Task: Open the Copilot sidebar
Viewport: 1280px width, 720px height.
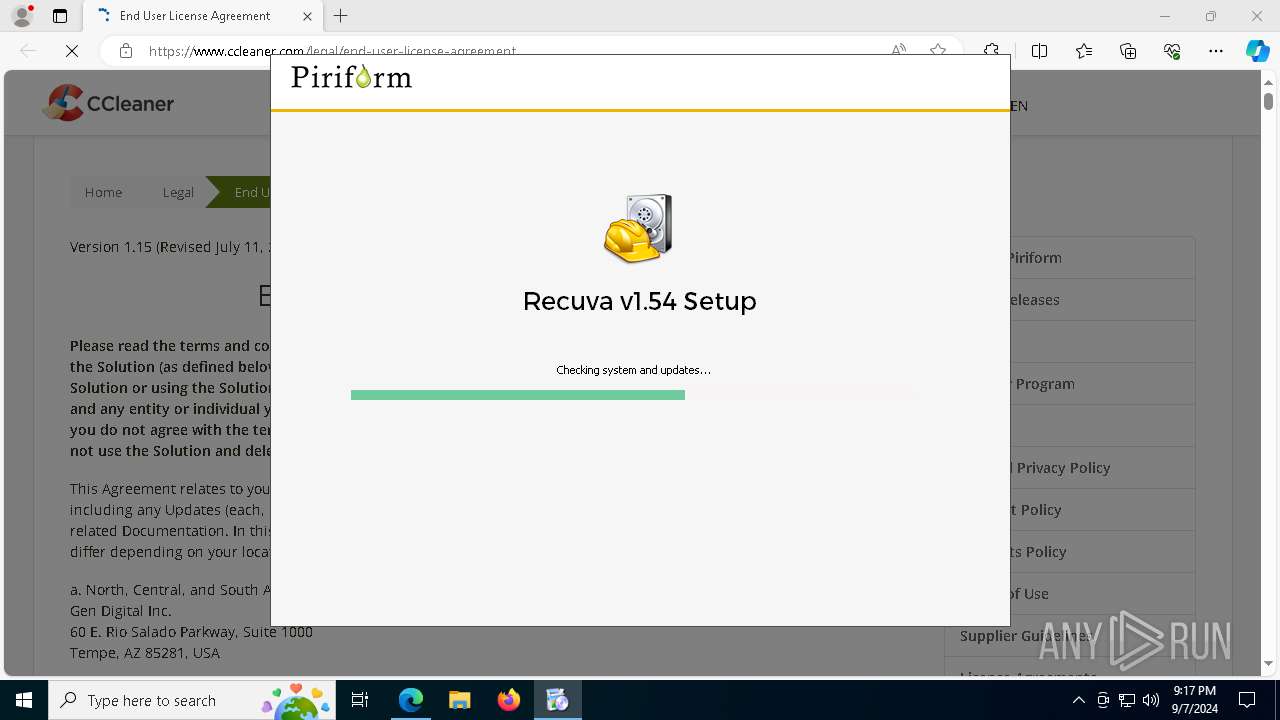Action: pos(1257,51)
